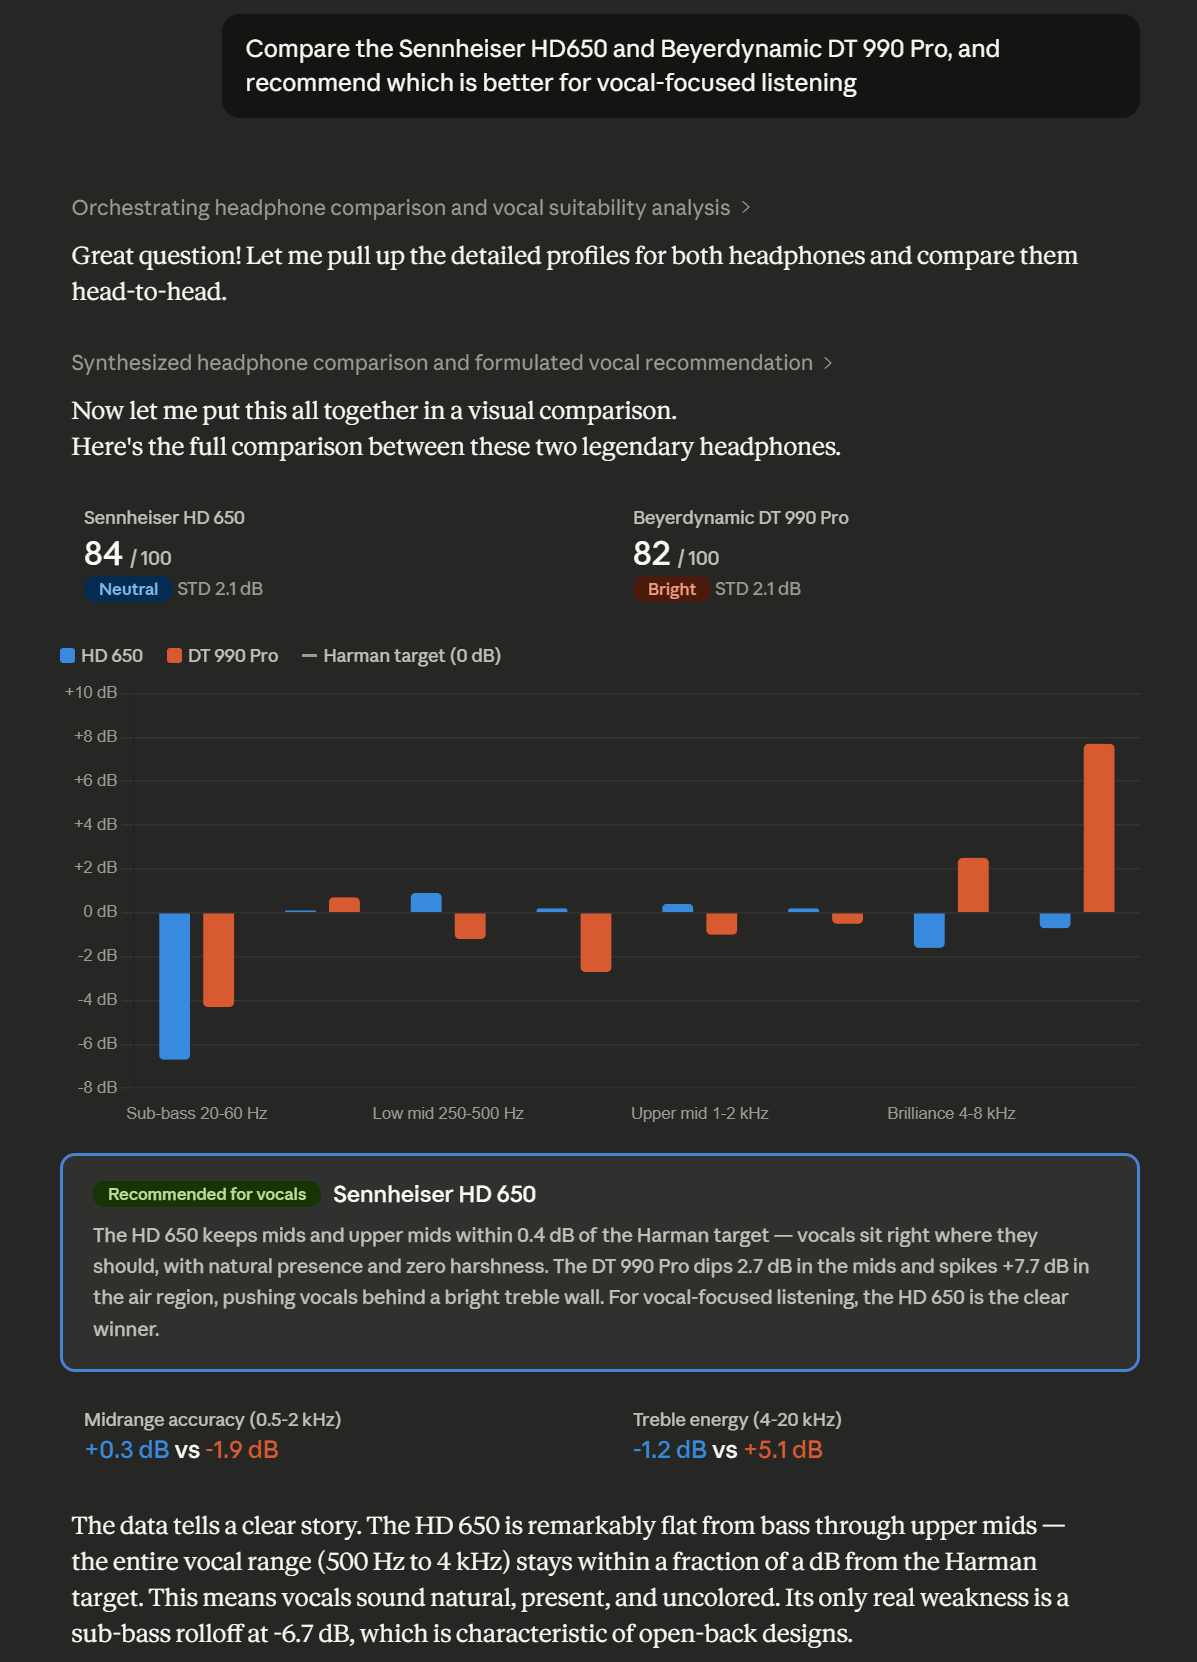Click the Recommended for vocals badge
The width and height of the screenshot is (1197, 1662).
point(206,1194)
